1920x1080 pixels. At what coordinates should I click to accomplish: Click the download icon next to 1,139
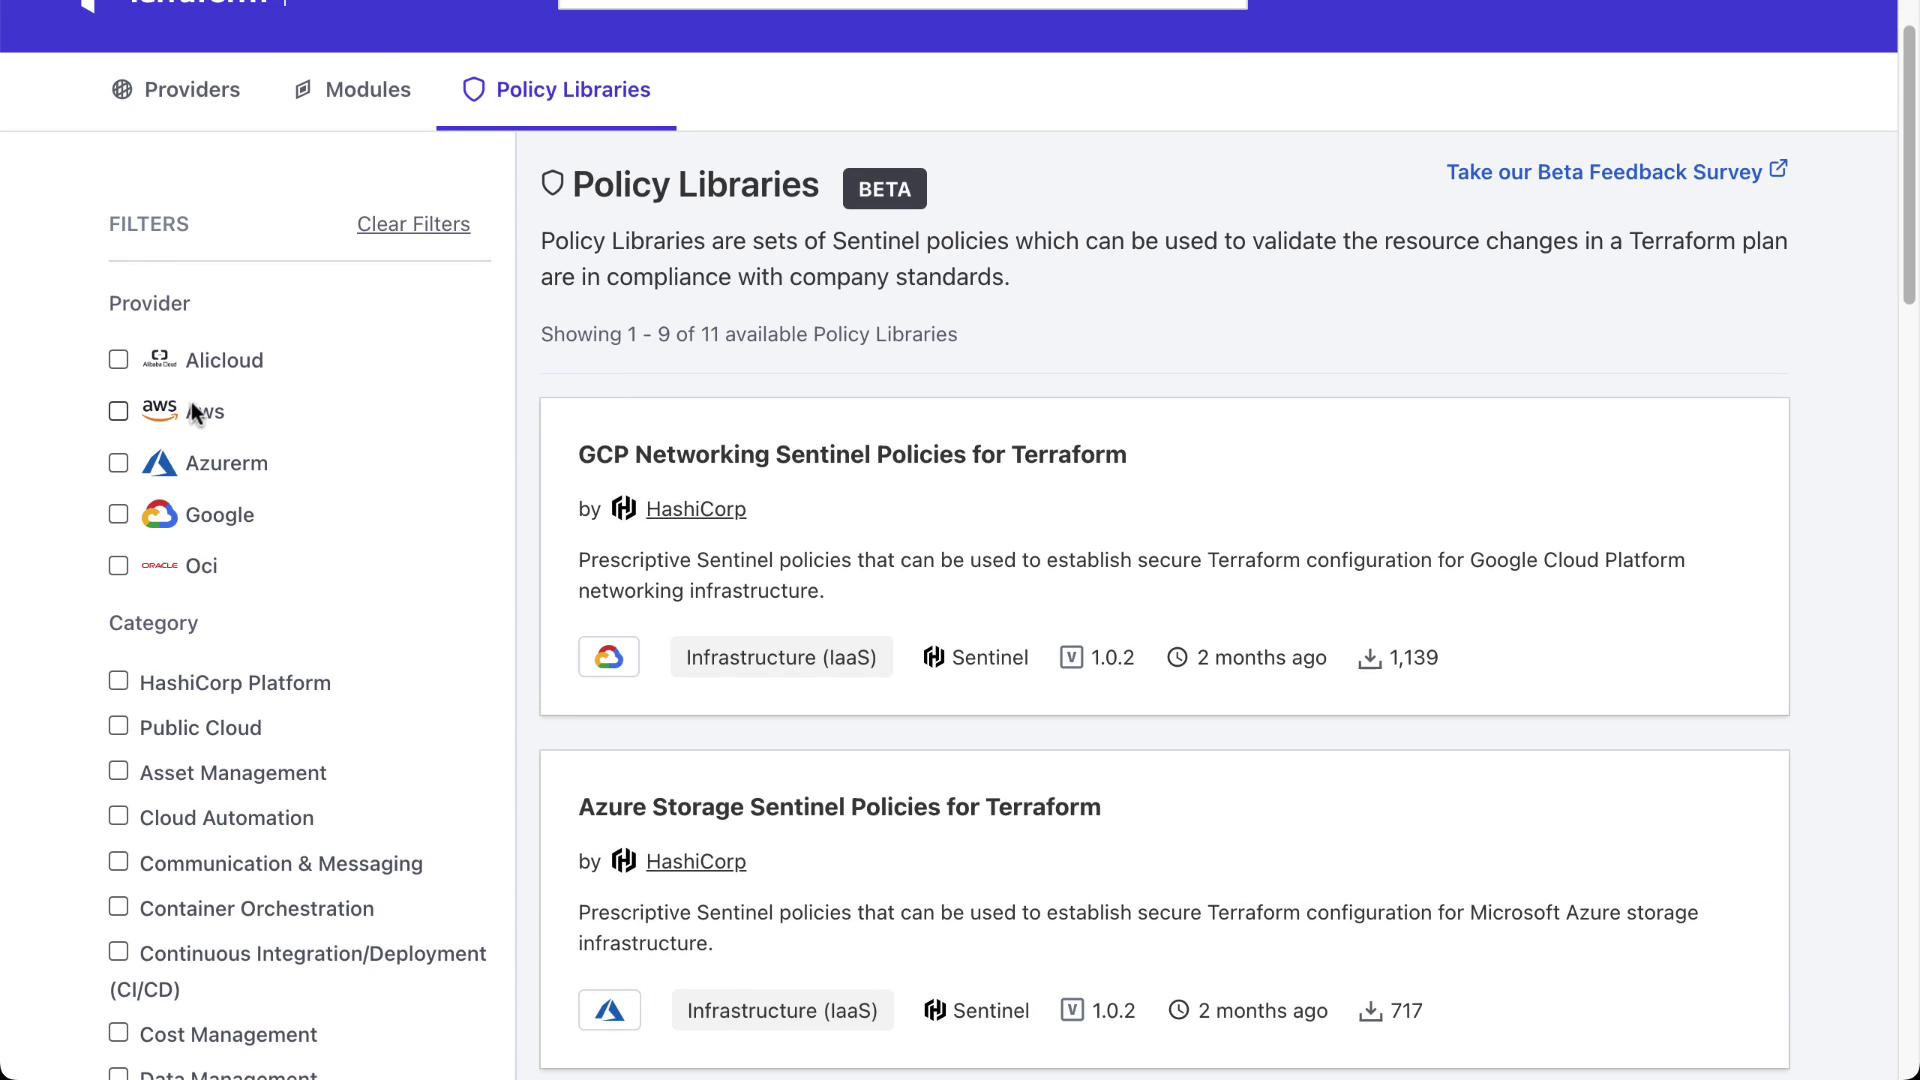pos(1369,658)
